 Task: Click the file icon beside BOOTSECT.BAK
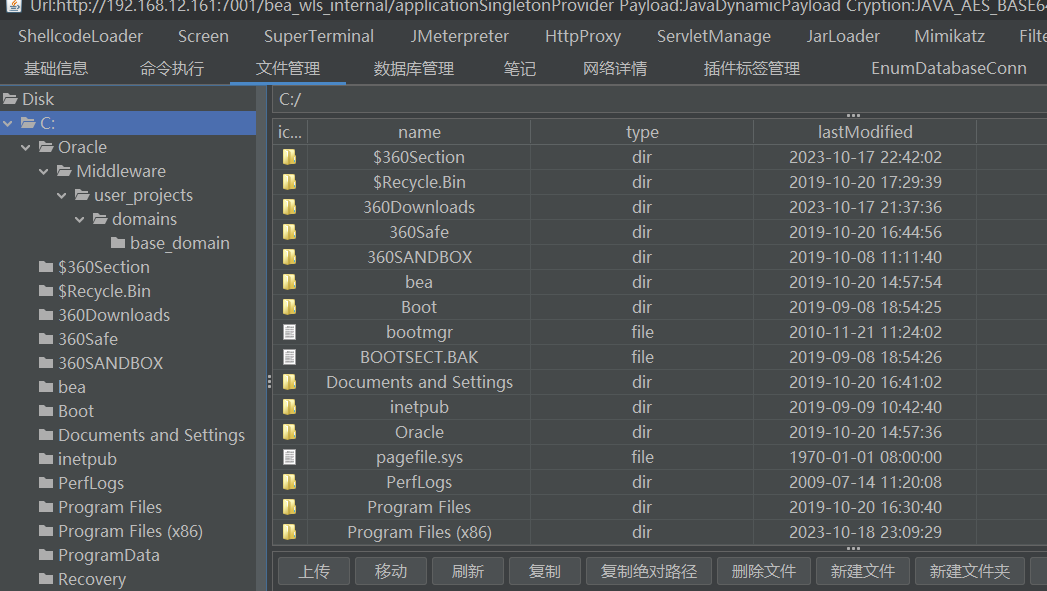point(289,357)
